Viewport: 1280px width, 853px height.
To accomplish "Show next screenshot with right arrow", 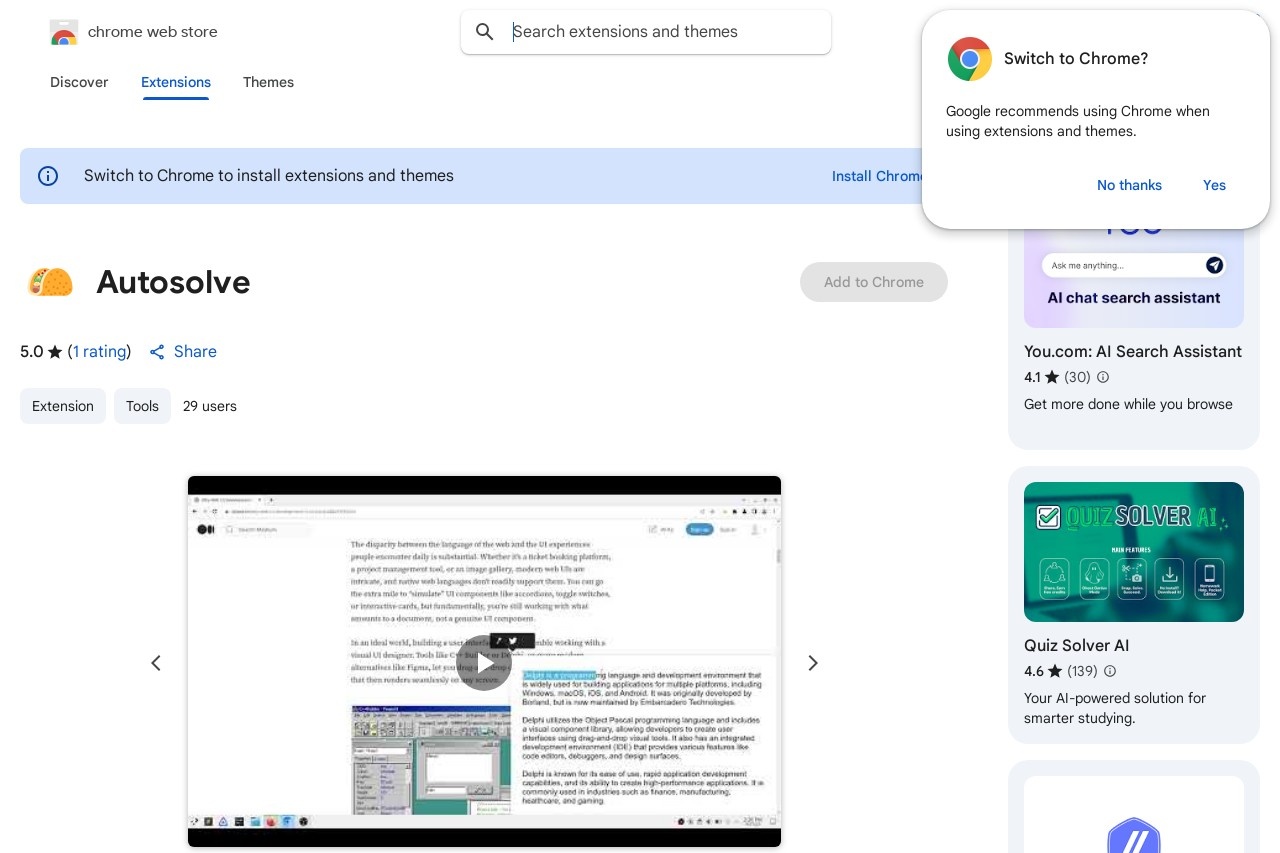I will click(x=813, y=663).
